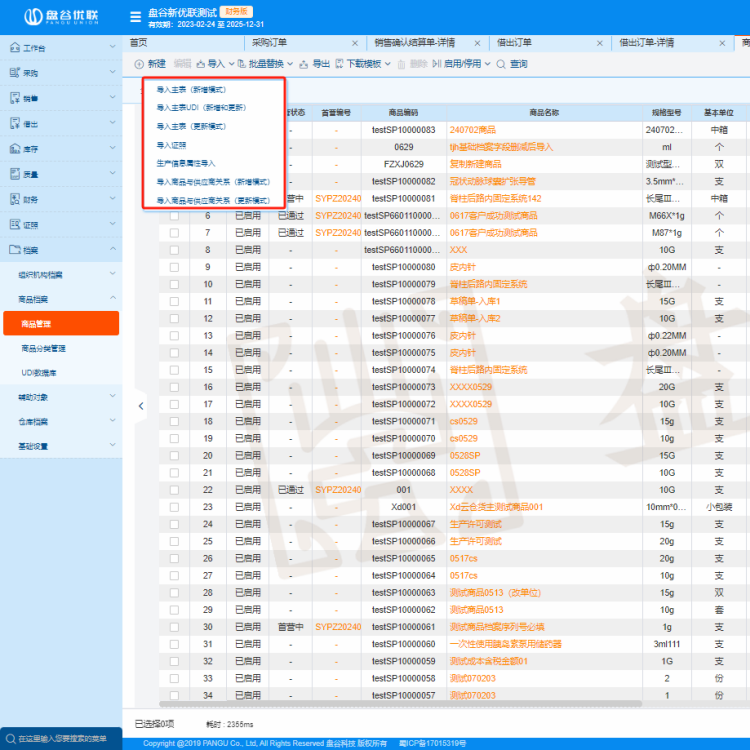
Task: Click the 导出 export icon
Action: (304, 64)
